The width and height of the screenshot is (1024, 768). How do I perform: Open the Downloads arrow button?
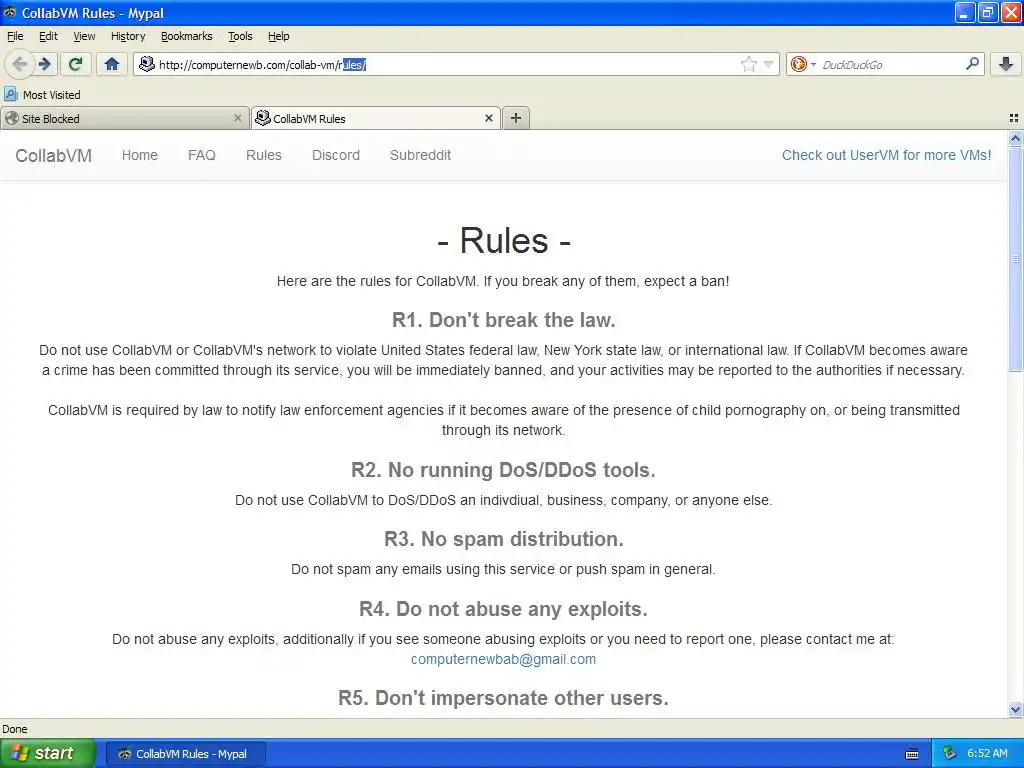[1006, 64]
